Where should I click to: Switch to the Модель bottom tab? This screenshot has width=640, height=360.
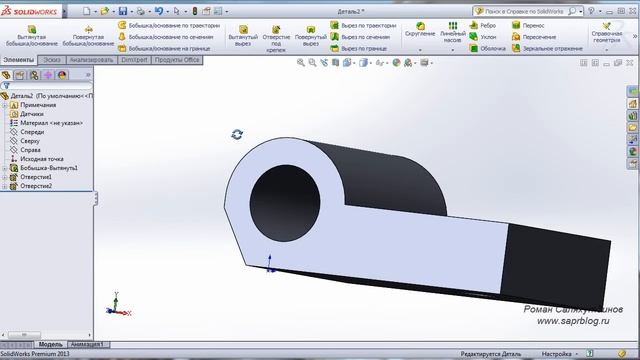(50, 344)
